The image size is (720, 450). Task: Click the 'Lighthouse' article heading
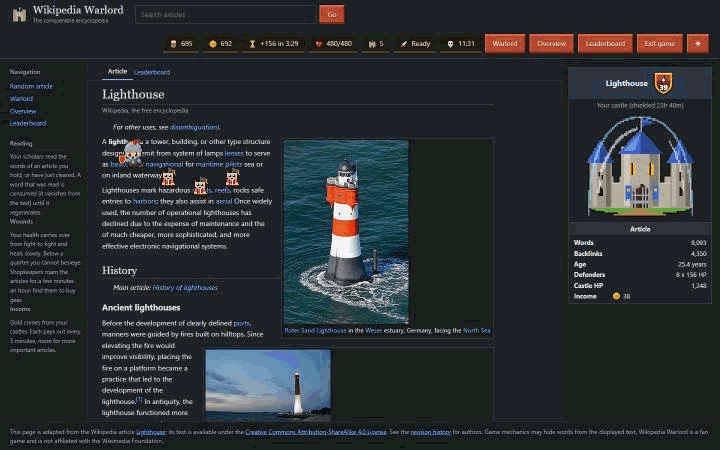tap(133, 94)
